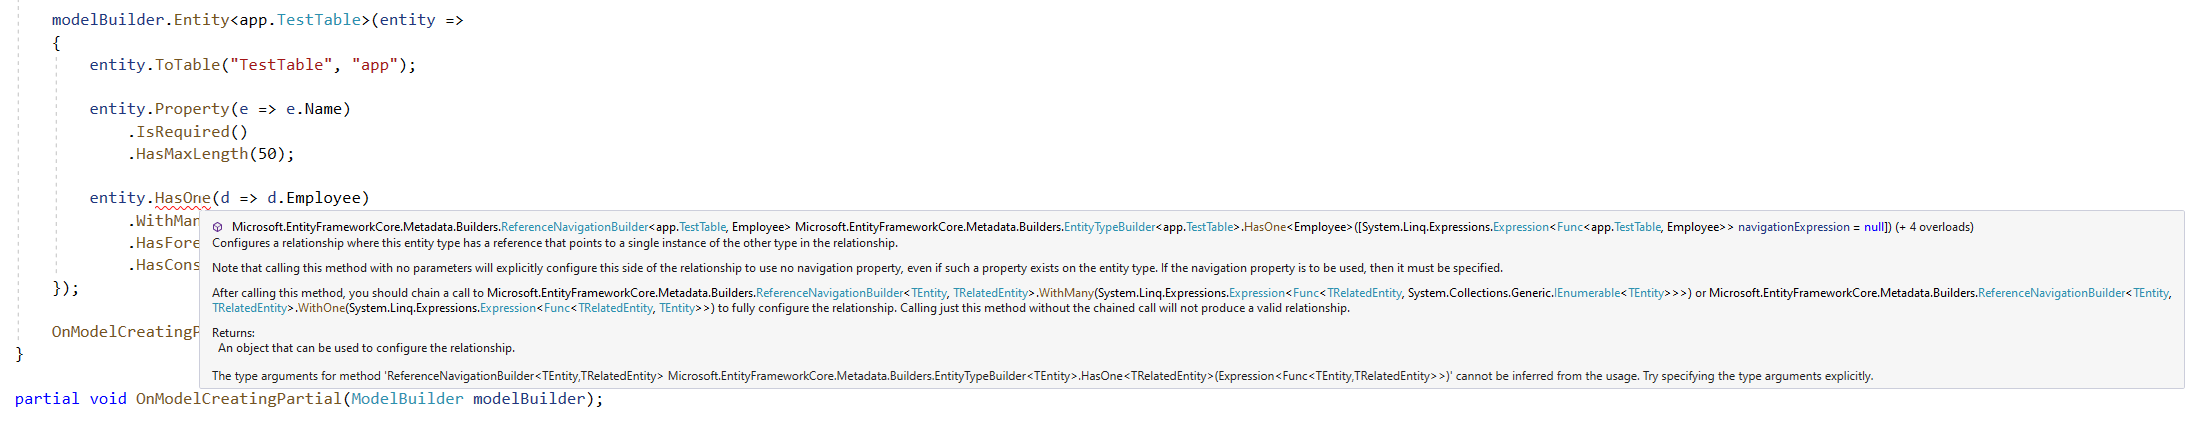Click Entity in modelBuilder.Entity on the first line
Screen dimensions: 2200x429
pyautogui.click(x=201, y=20)
